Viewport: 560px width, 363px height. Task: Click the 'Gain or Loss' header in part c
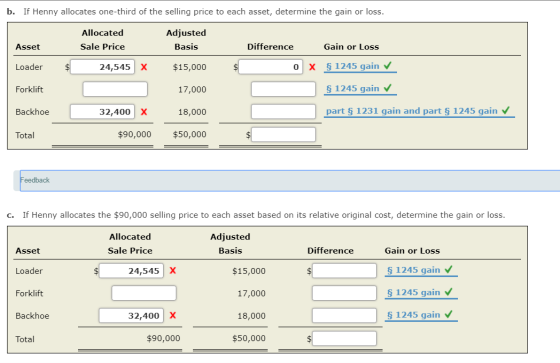(x=412, y=251)
